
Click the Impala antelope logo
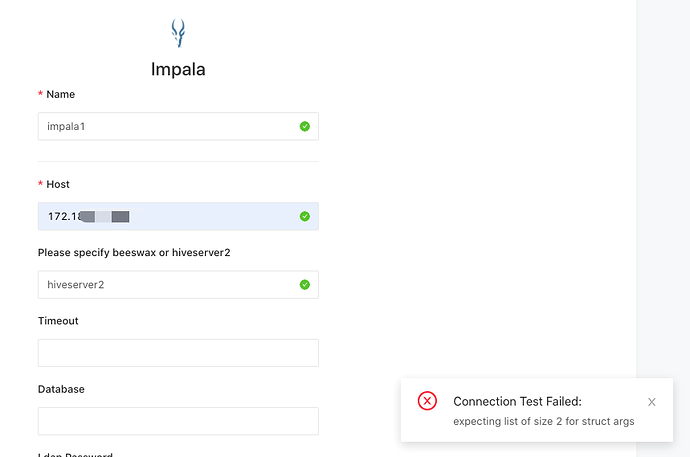178,33
